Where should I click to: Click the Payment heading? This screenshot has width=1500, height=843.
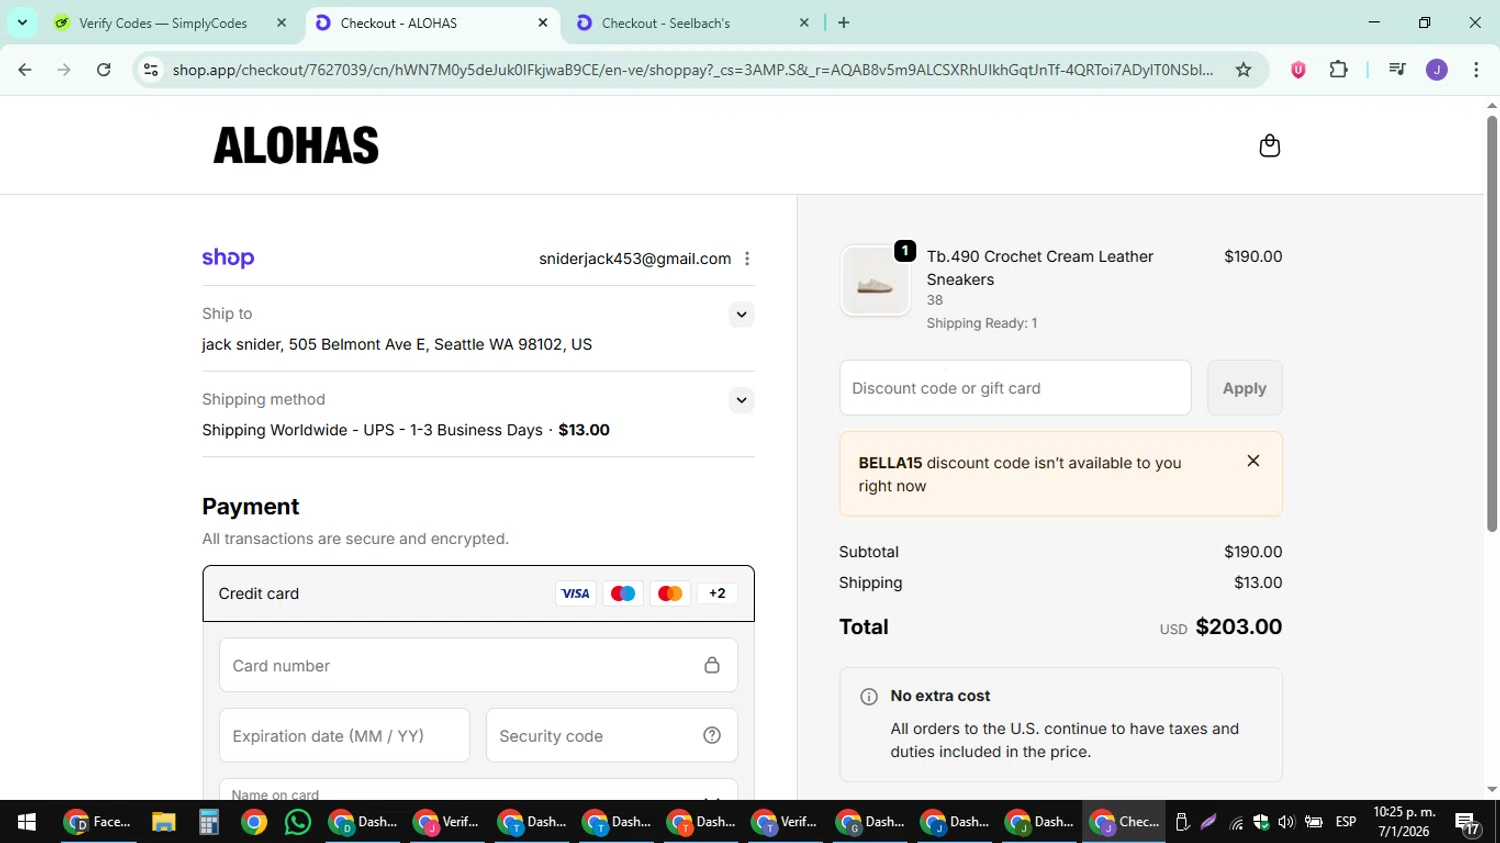coord(251,506)
